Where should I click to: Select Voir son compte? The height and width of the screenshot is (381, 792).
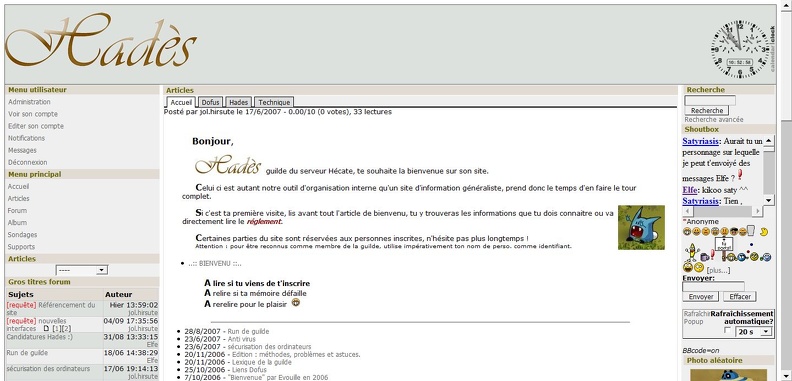(33, 114)
